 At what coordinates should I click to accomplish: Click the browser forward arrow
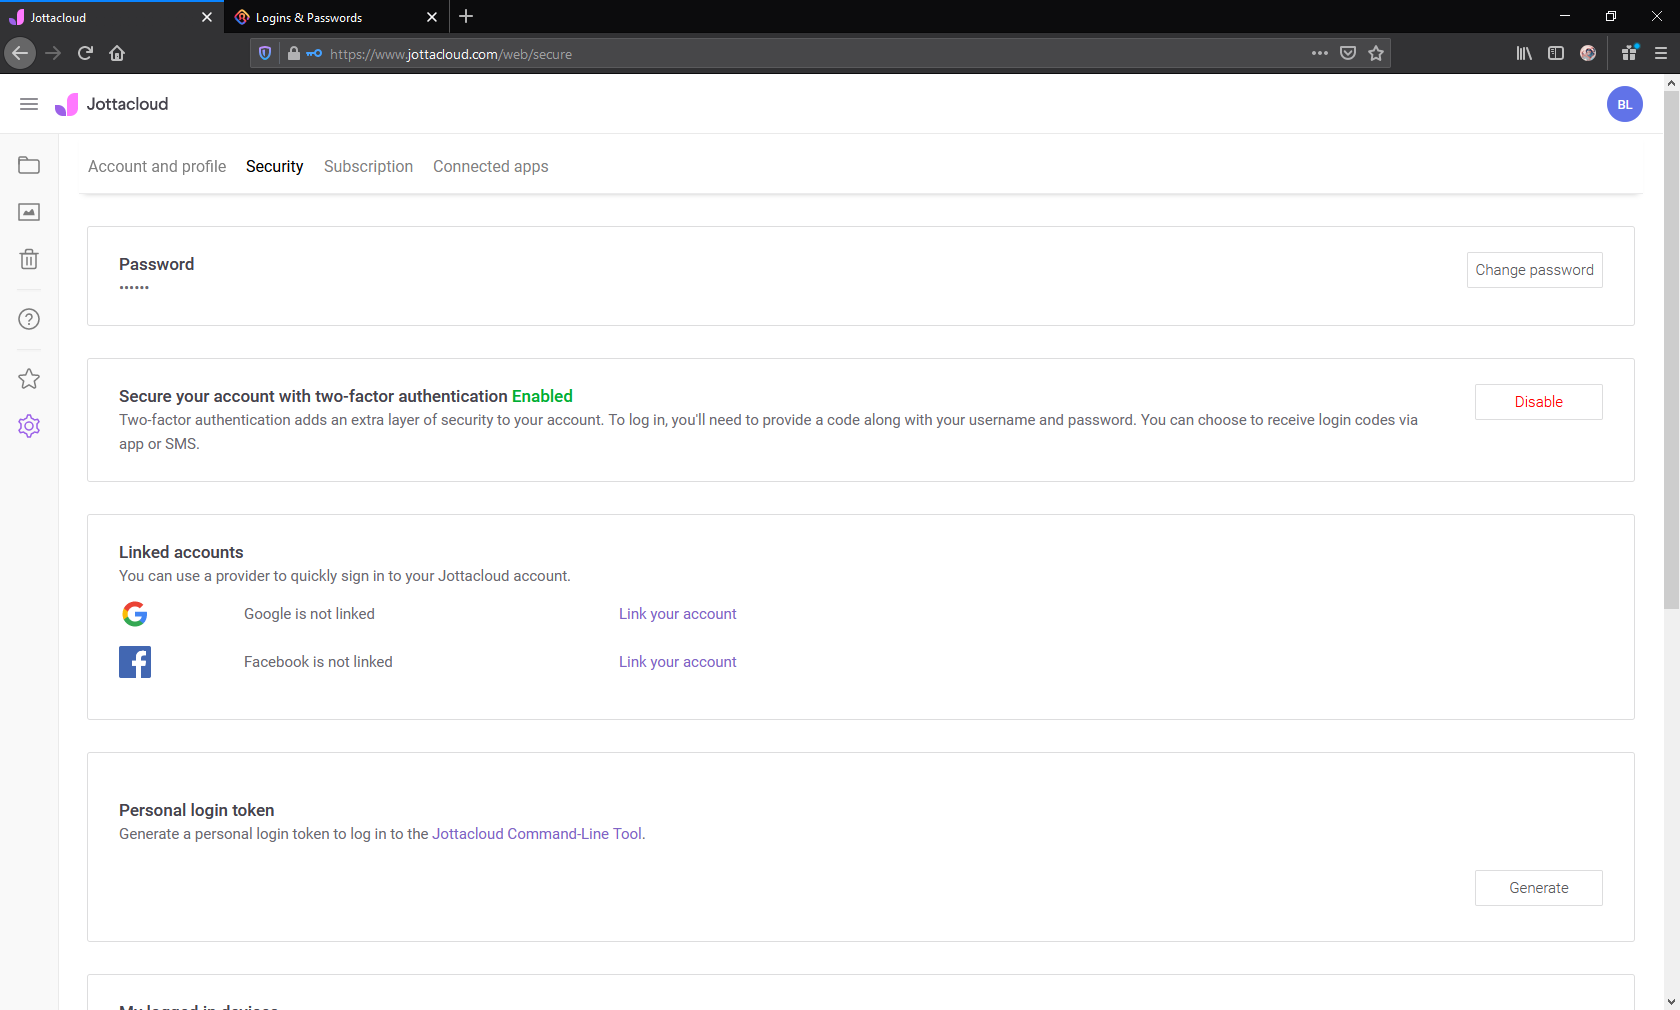click(x=53, y=53)
